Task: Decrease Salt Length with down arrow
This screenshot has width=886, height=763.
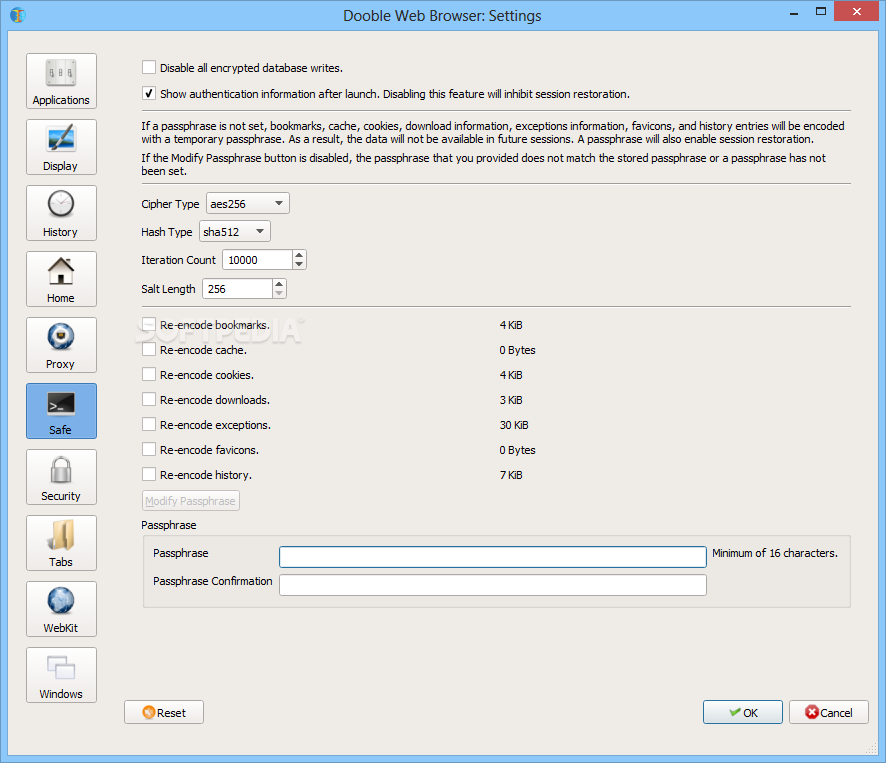Action: pos(279,293)
